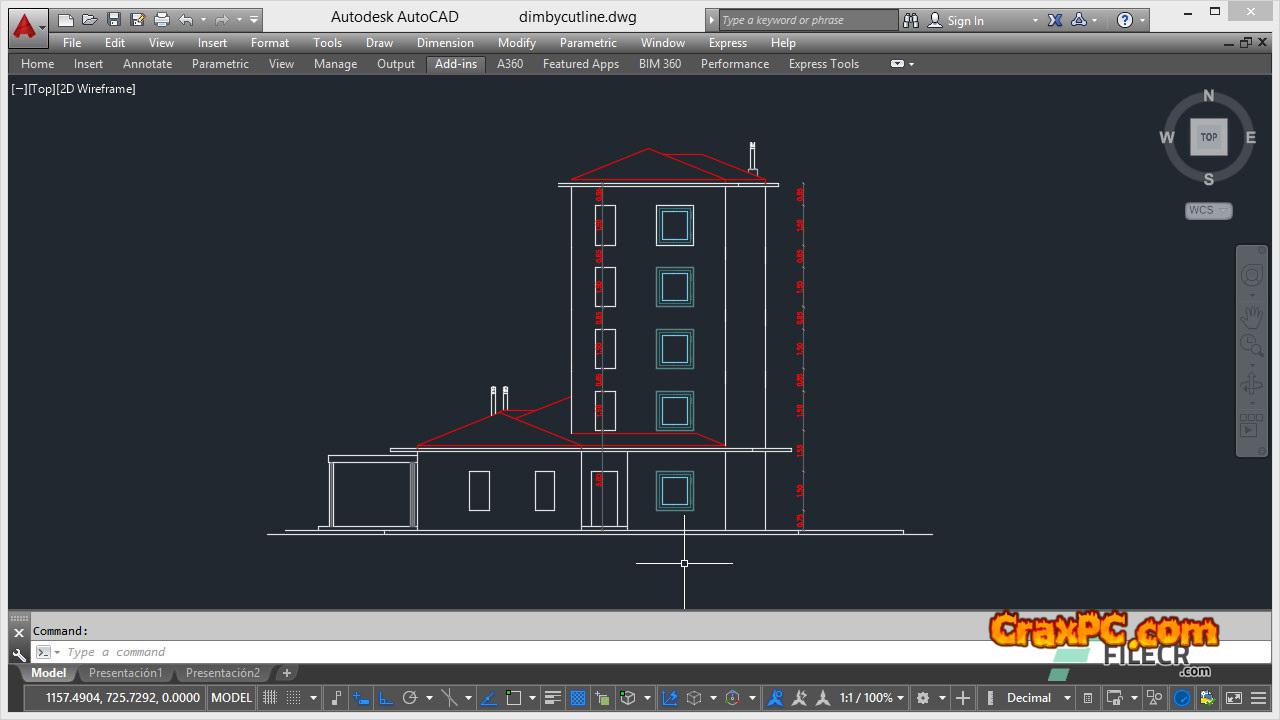
Task: Click the Undo arrow icon
Action: coord(186,19)
